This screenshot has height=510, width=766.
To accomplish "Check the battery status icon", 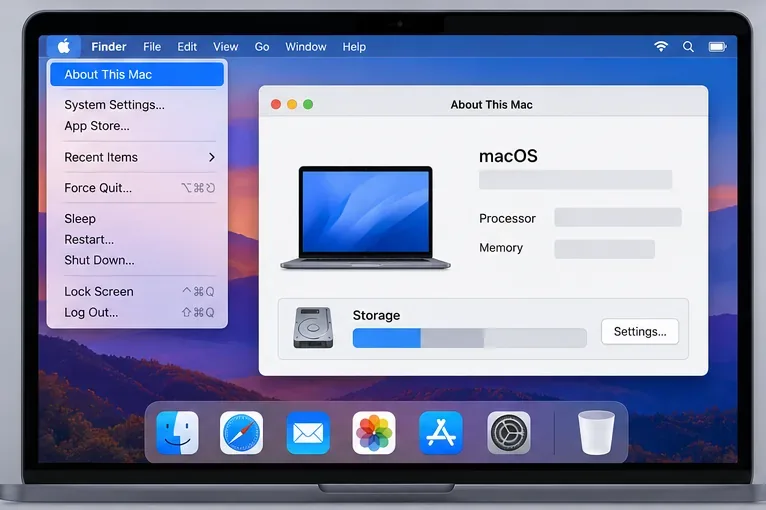I will click(x=718, y=47).
